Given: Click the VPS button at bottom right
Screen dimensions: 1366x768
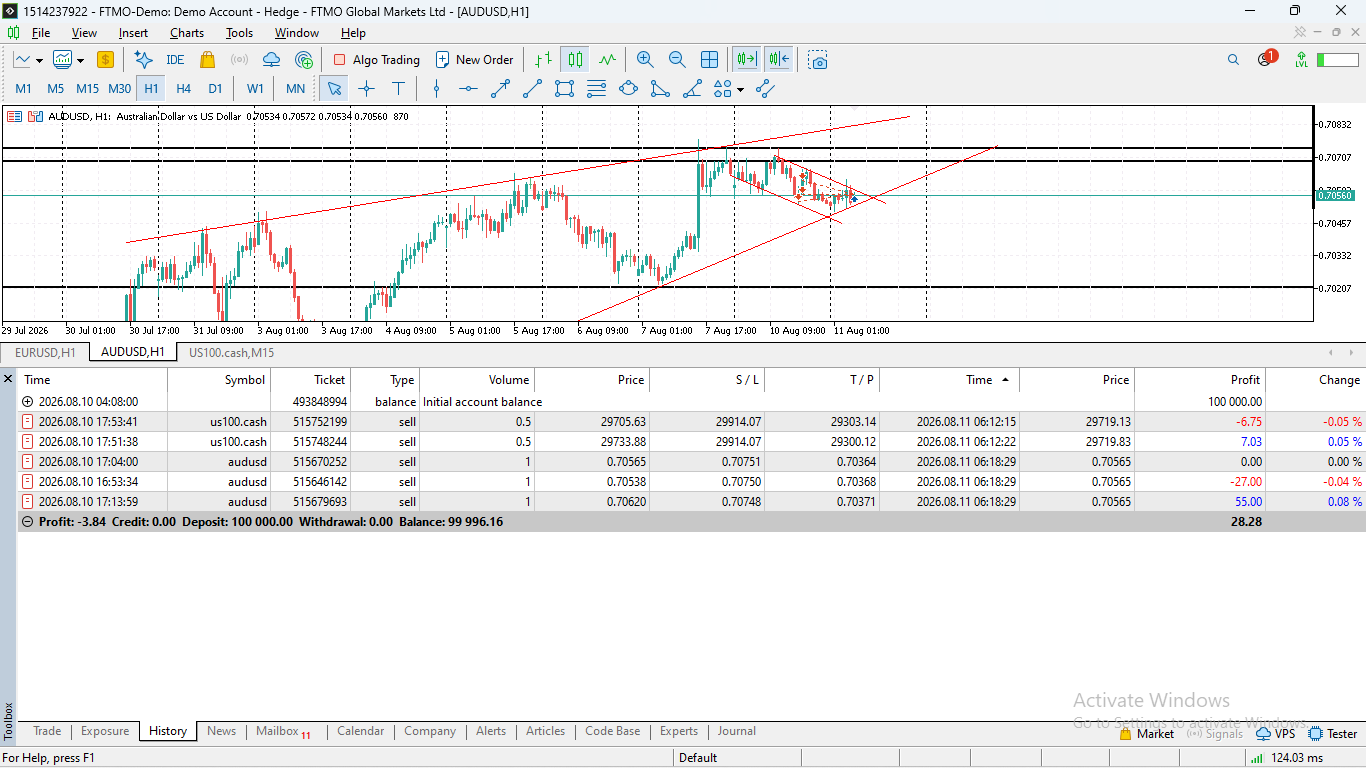Looking at the screenshot, I should tap(1276, 734).
